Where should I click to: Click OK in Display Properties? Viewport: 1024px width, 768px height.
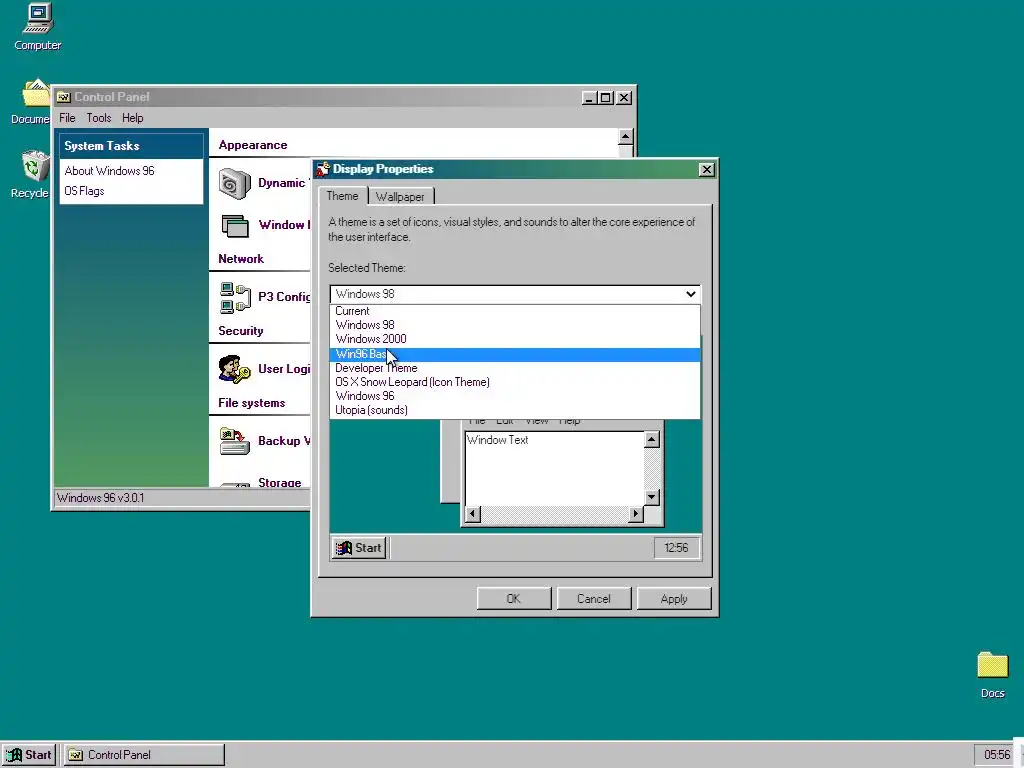pyautogui.click(x=514, y=599)
